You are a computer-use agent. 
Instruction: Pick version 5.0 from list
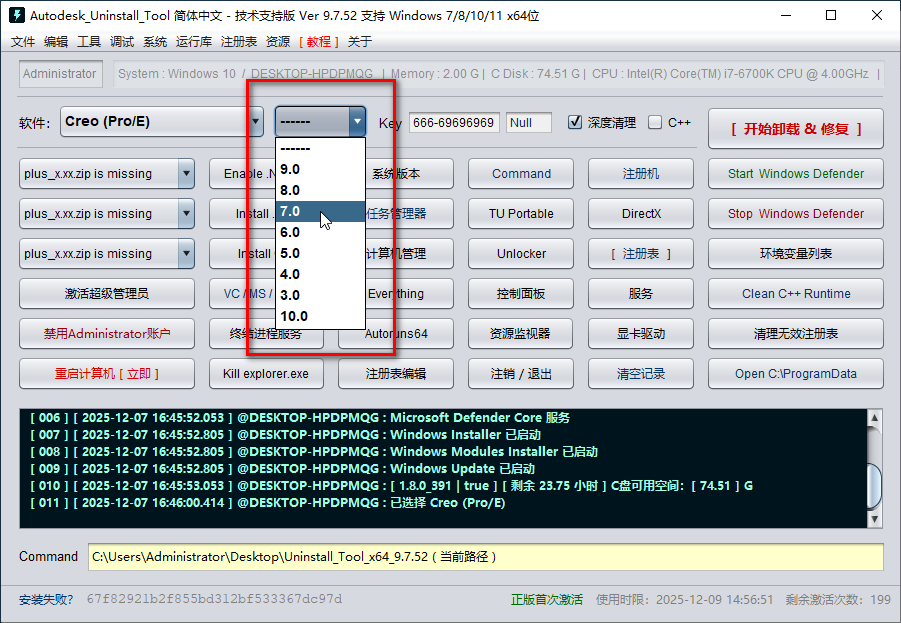click(320, 253)
